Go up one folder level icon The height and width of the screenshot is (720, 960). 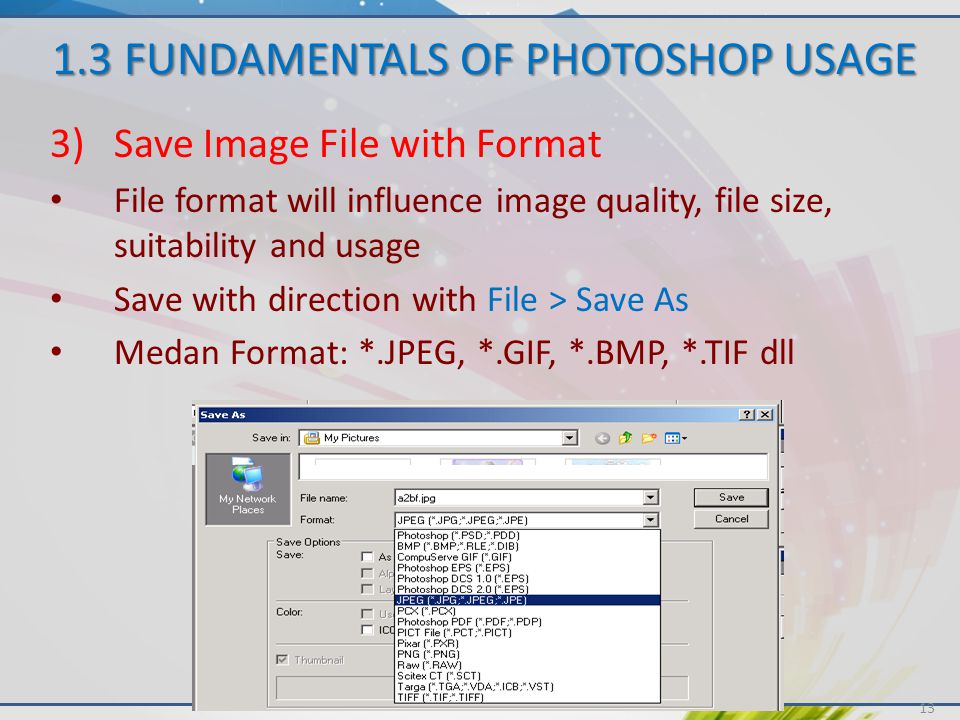625,438
